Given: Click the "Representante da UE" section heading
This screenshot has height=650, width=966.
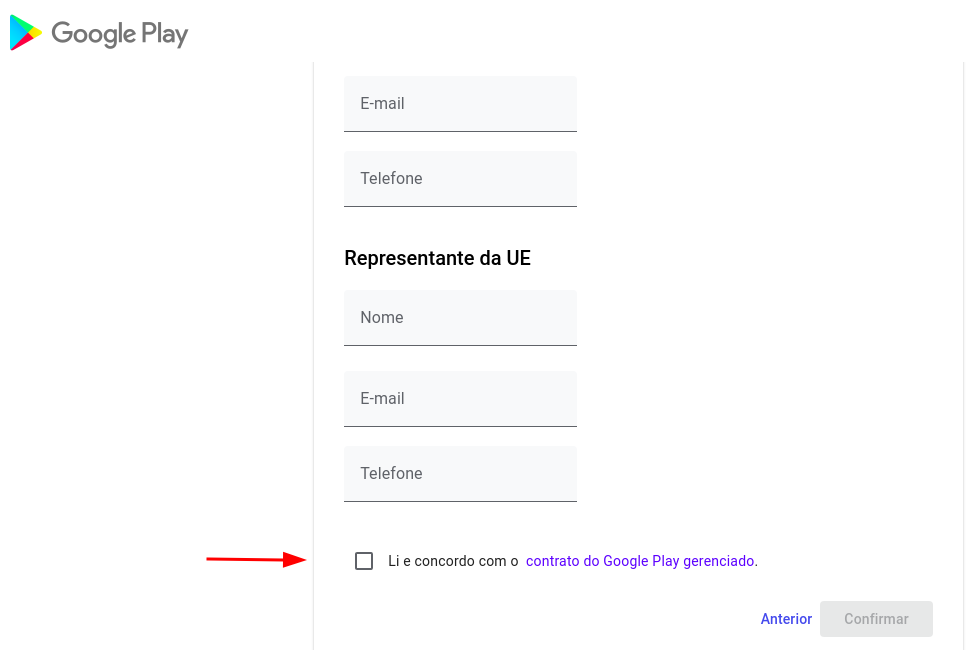Looking at the screenshot, I should pyautogui.click(x=437, y=259).
